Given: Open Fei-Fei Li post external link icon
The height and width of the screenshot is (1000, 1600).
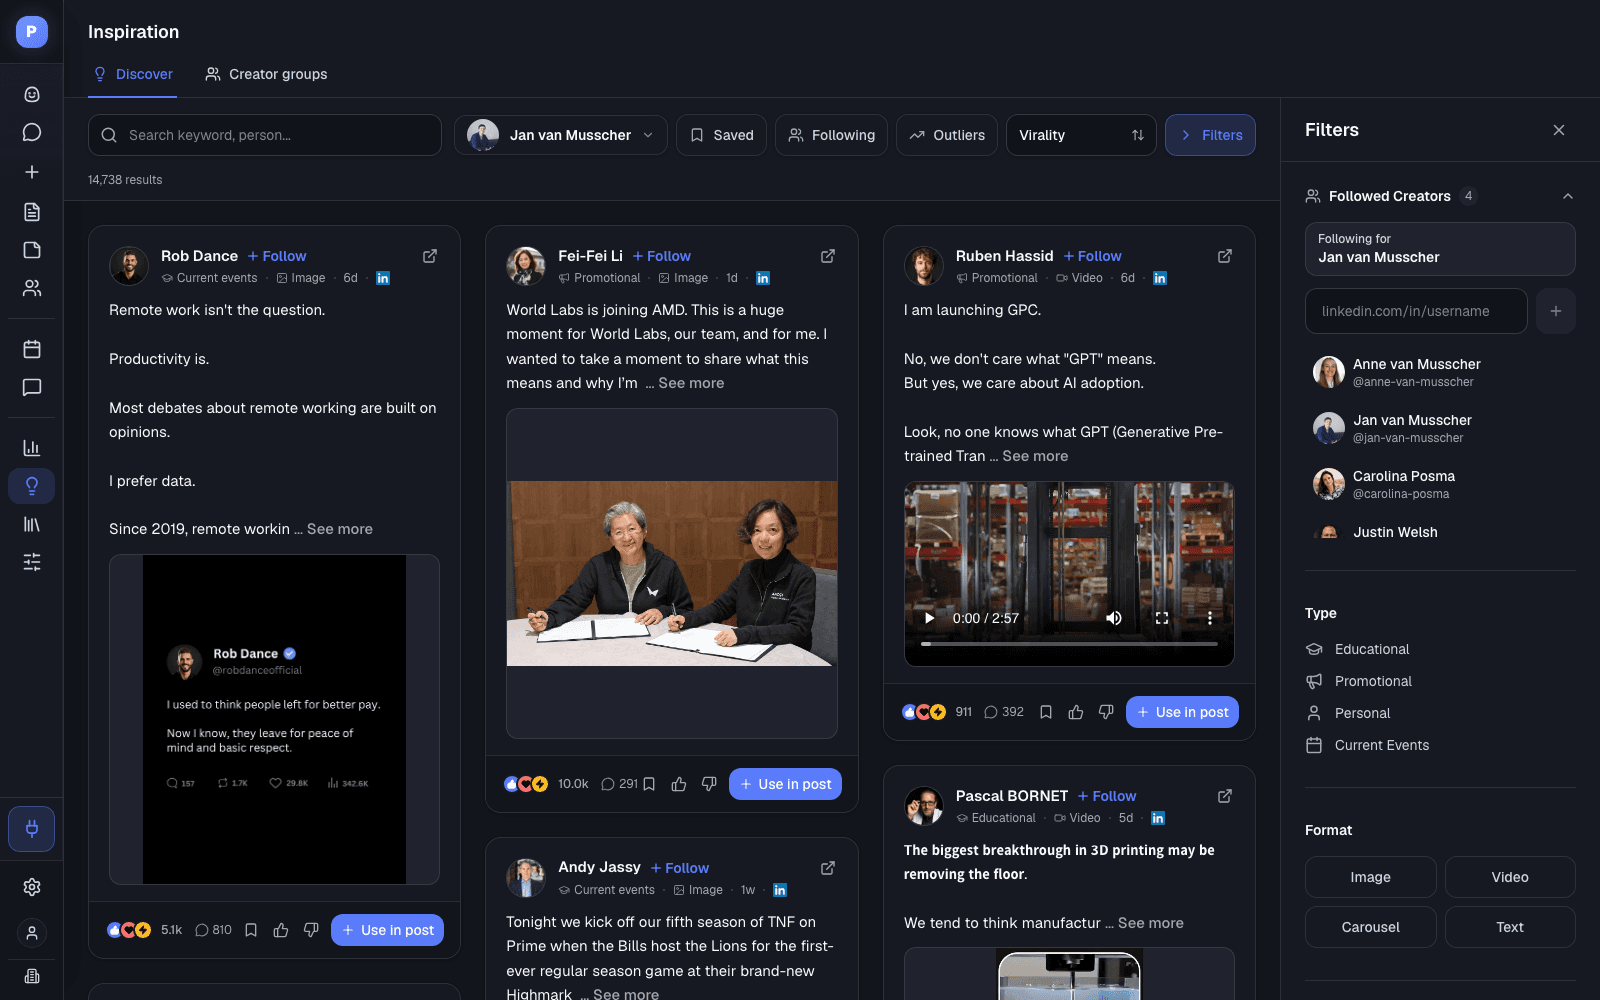Looking at the screenshot, I should pos(828,256).
